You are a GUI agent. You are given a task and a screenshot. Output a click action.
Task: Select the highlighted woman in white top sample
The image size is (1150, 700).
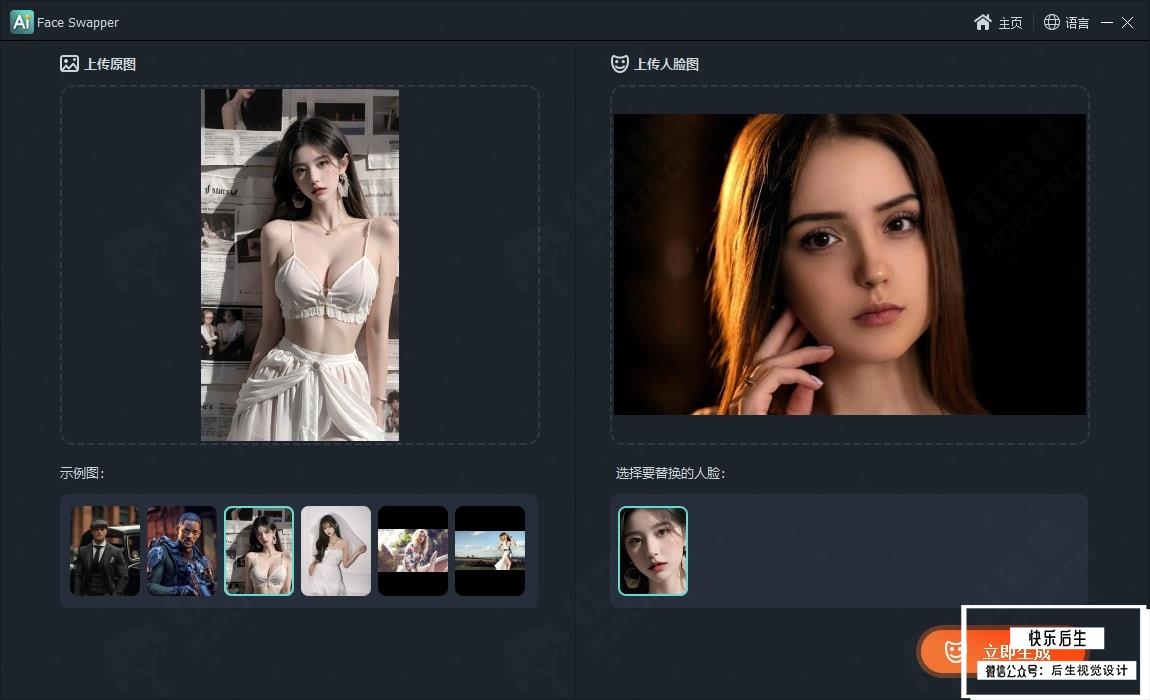coord(259,550)
